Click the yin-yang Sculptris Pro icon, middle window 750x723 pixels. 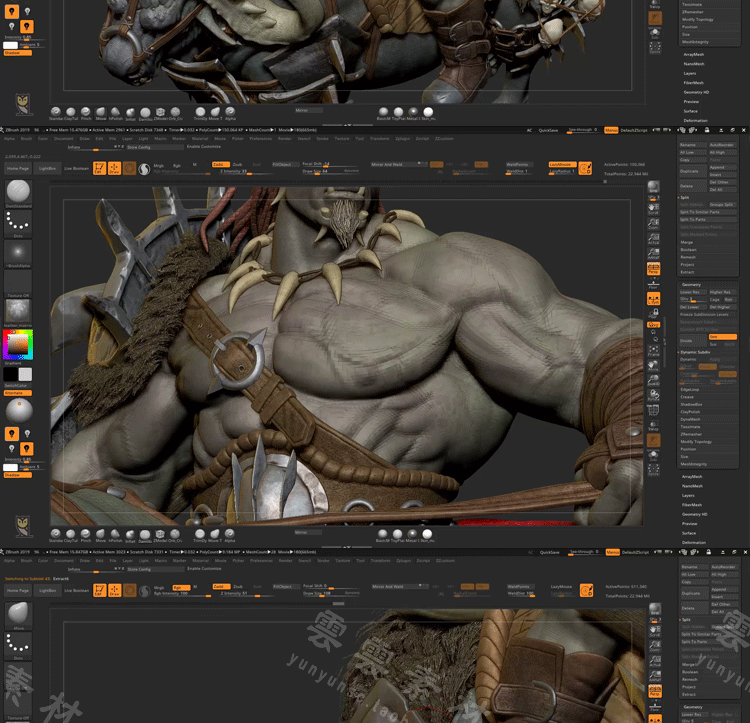click(x=144, y=169)
